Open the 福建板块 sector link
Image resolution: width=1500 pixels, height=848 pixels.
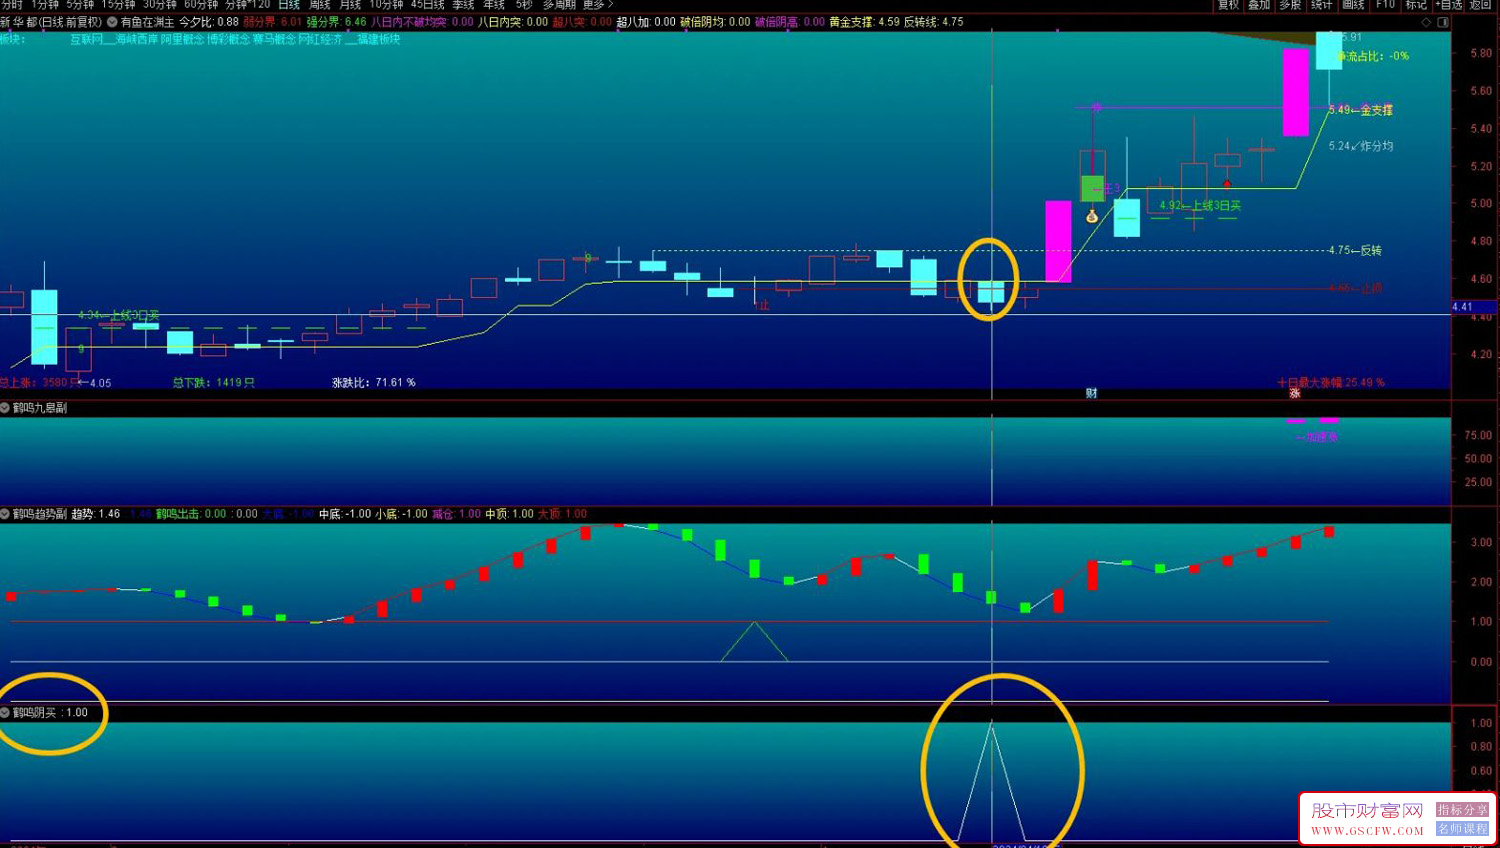tap(379, 39)
